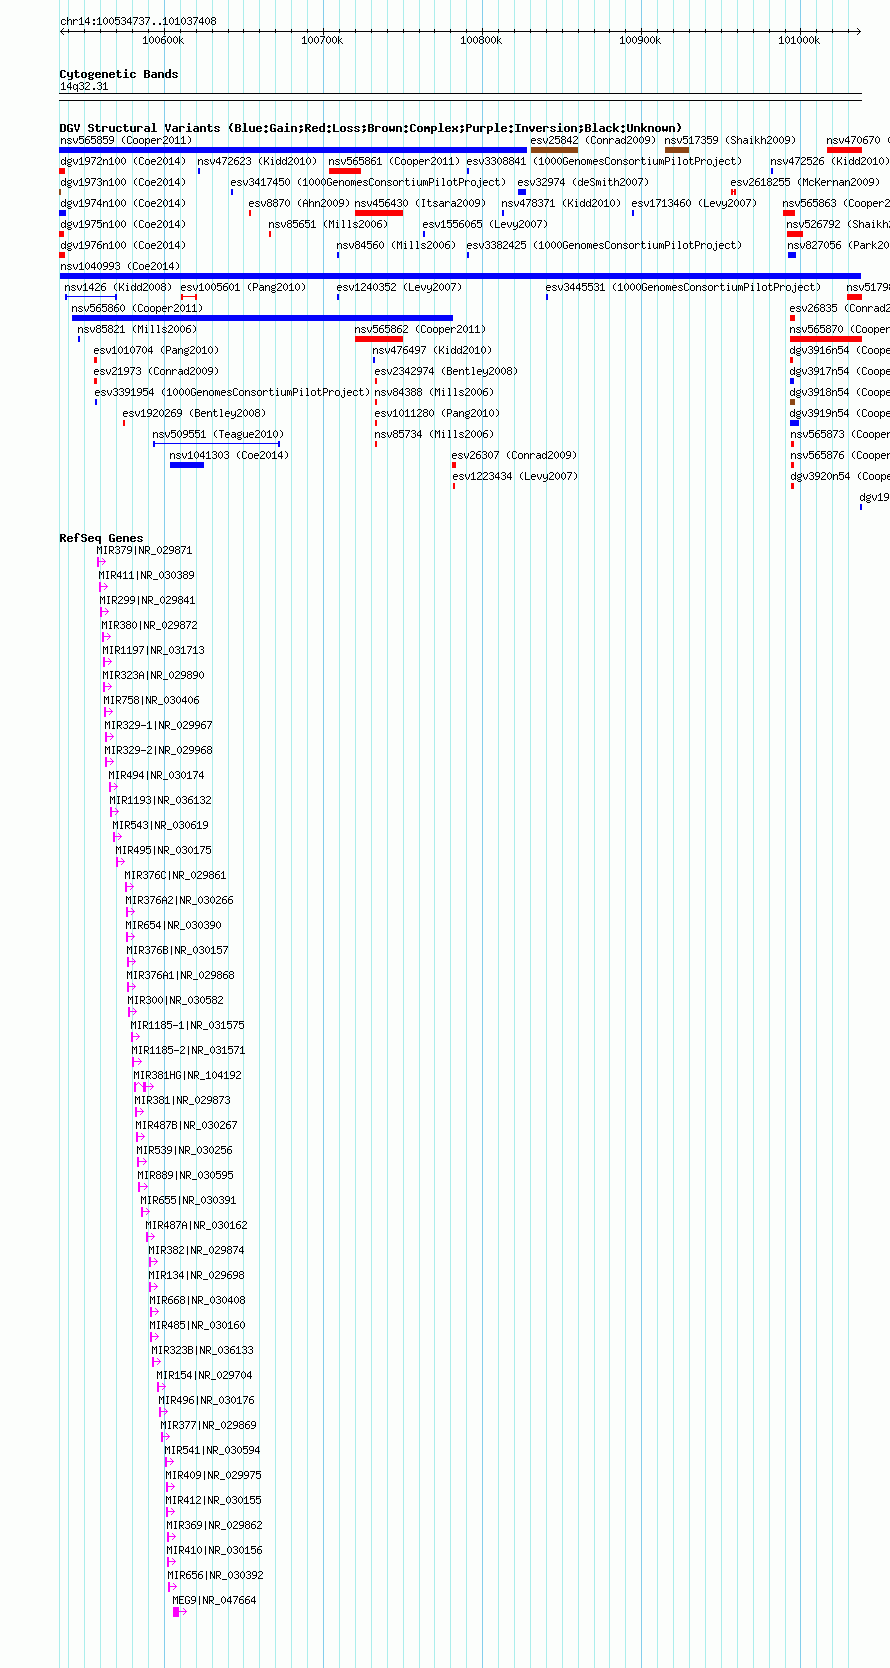Click the 100800k ruler label
Viewport: 890px width, 1668px height.
point(481,41)
